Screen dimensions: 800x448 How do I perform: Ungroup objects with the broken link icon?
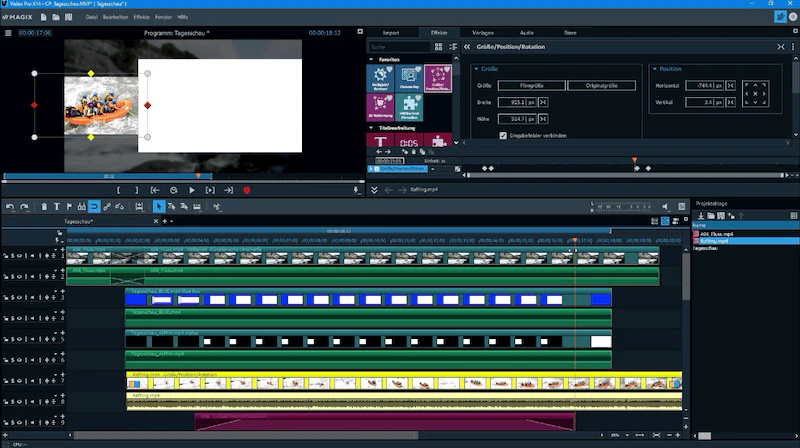coord(119,207)
